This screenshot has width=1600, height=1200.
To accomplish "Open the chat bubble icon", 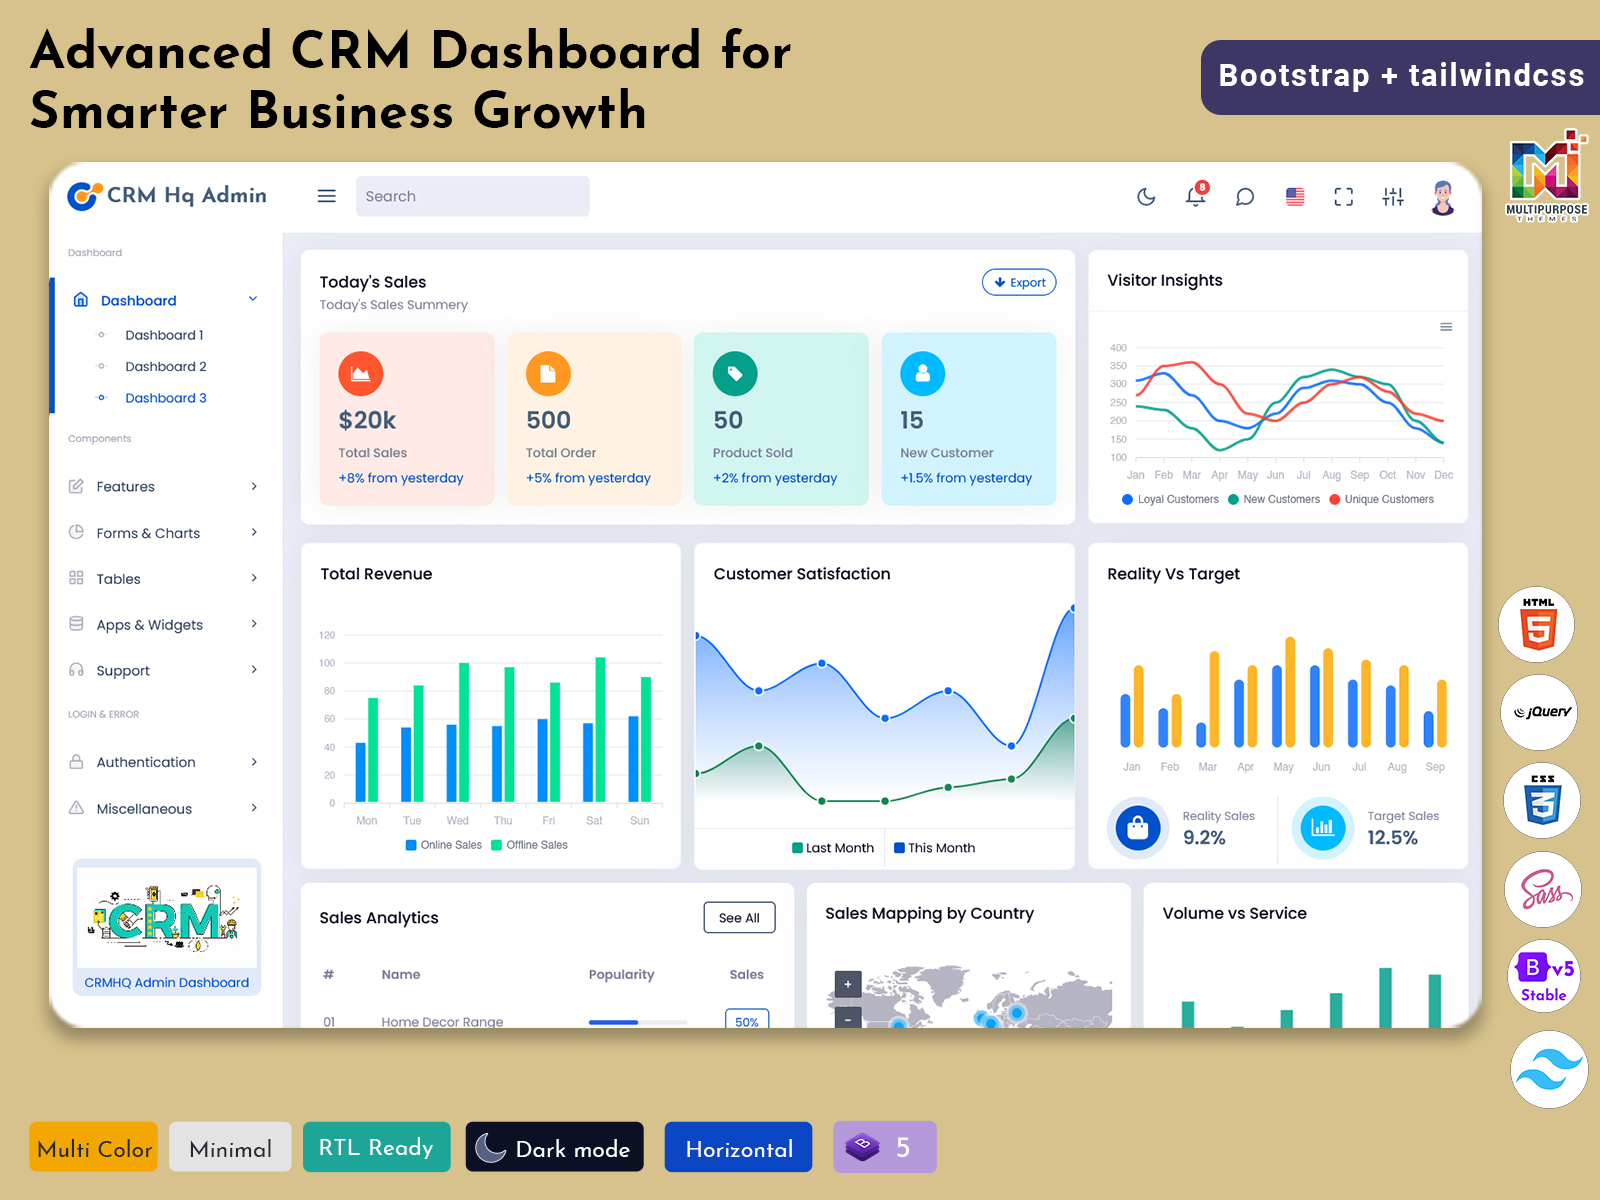I will click(x=1245, y=197).
